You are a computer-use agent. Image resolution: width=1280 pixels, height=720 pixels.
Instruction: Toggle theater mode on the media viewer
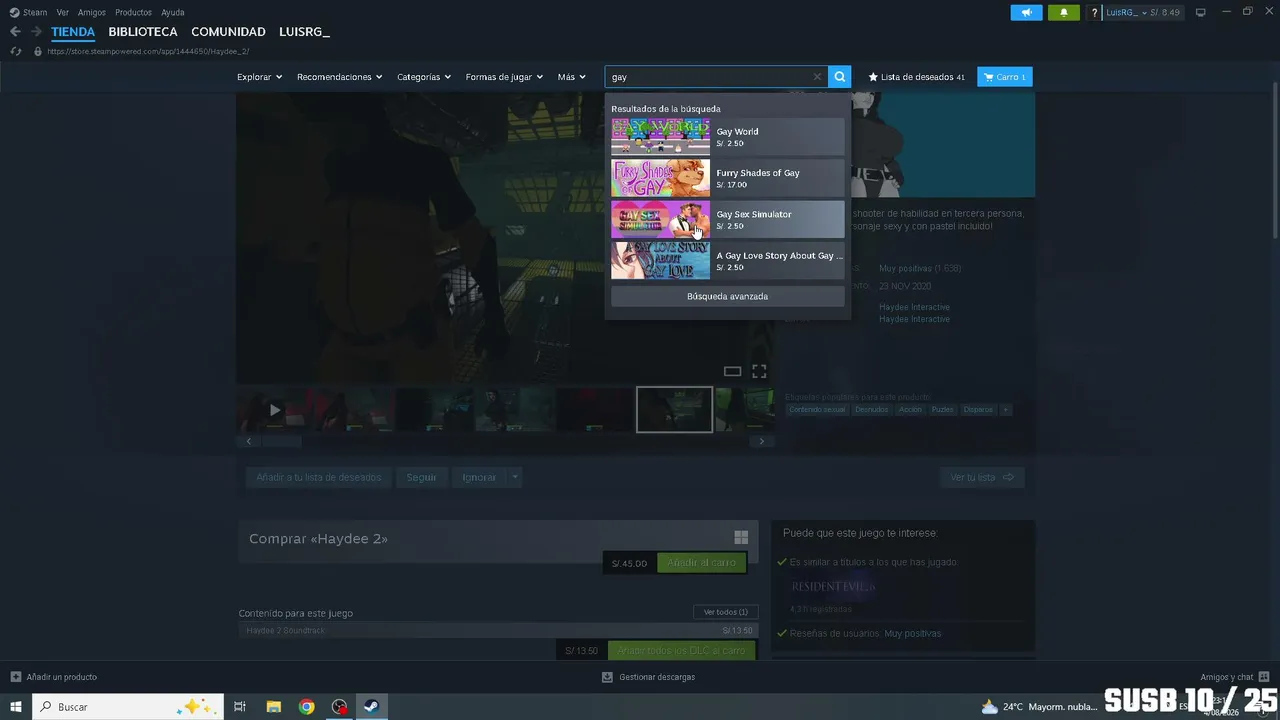tap(732, 372)
